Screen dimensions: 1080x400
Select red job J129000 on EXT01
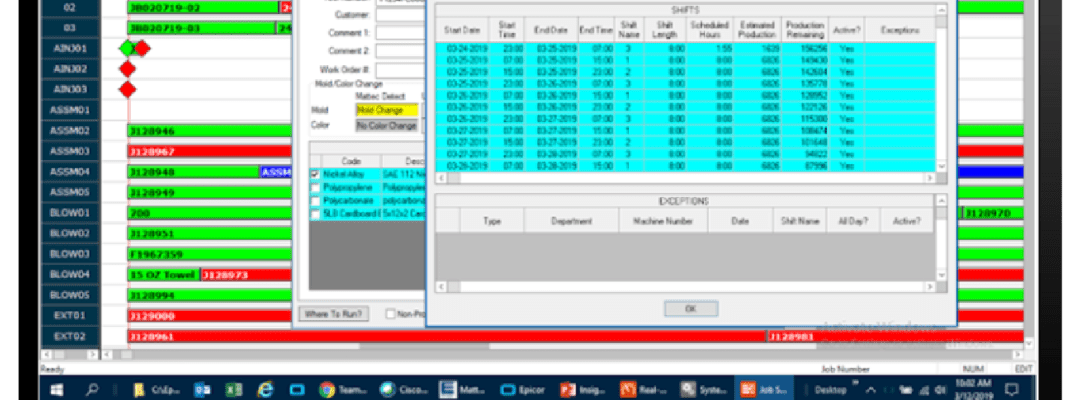[x=209, y=316]
